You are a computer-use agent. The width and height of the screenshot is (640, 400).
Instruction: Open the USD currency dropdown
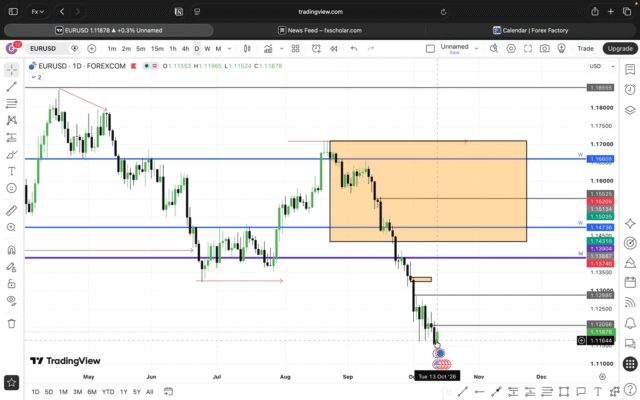(x=602, y=66)
